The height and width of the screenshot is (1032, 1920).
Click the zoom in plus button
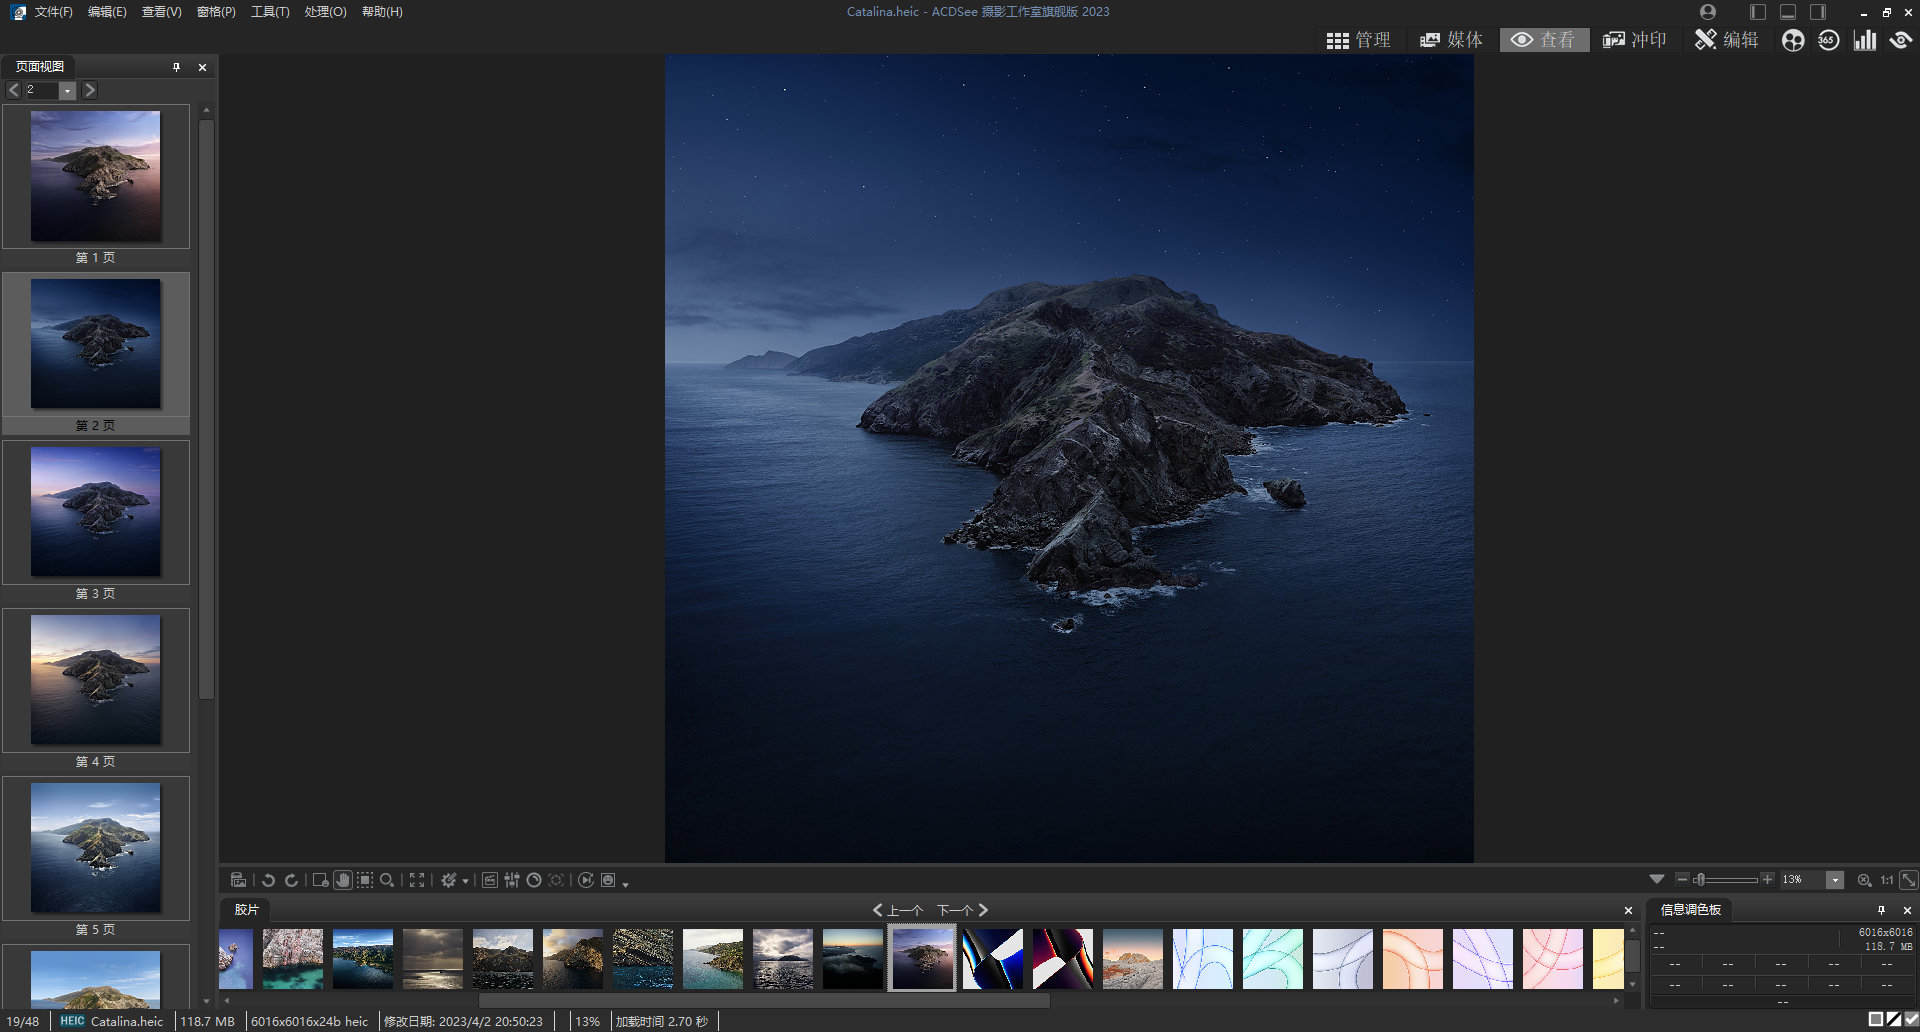1767,879
